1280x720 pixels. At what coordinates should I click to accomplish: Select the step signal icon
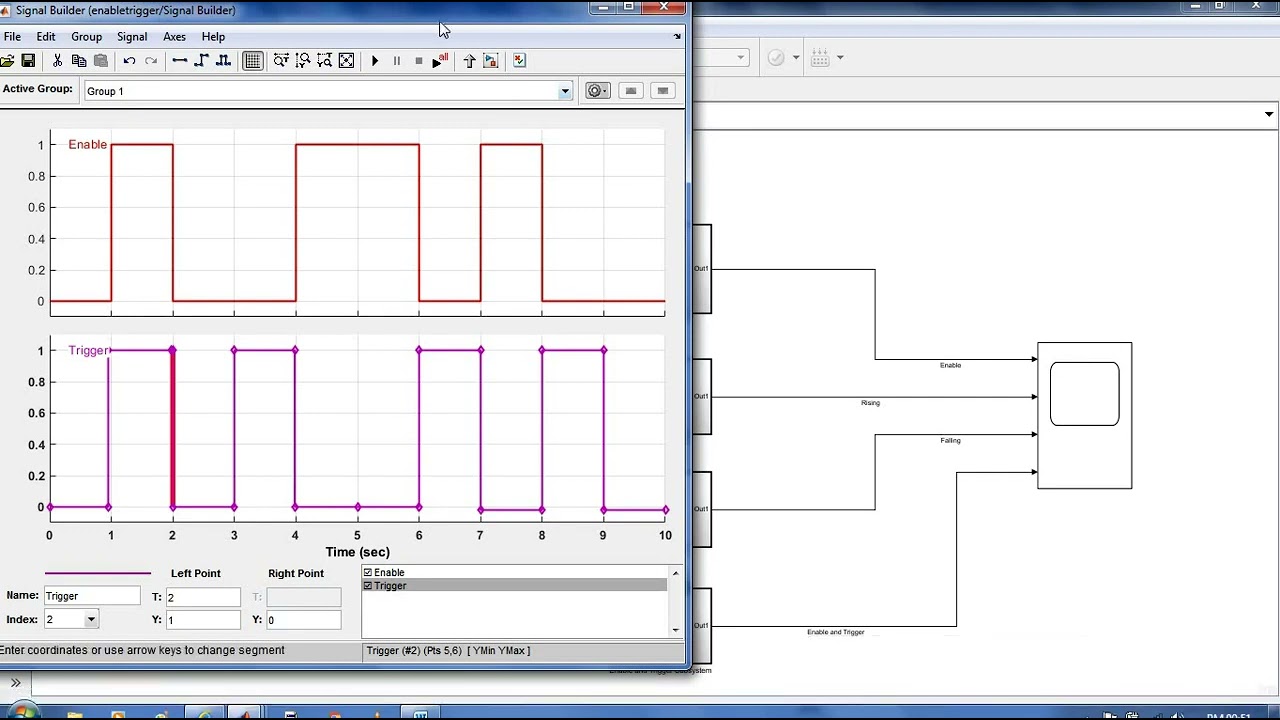pyautogui.click(x=201, y=61)
